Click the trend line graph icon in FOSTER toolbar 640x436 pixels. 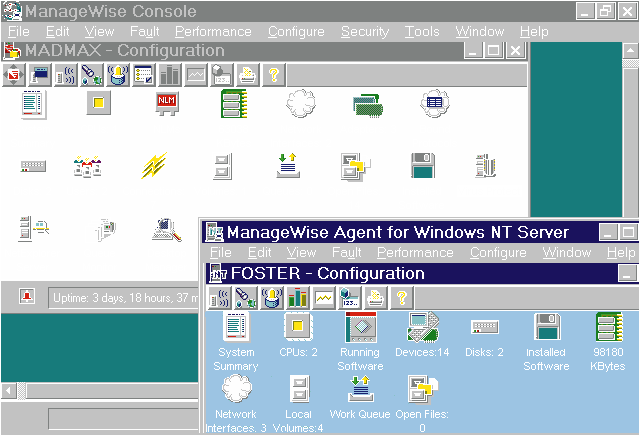[324, 298]
